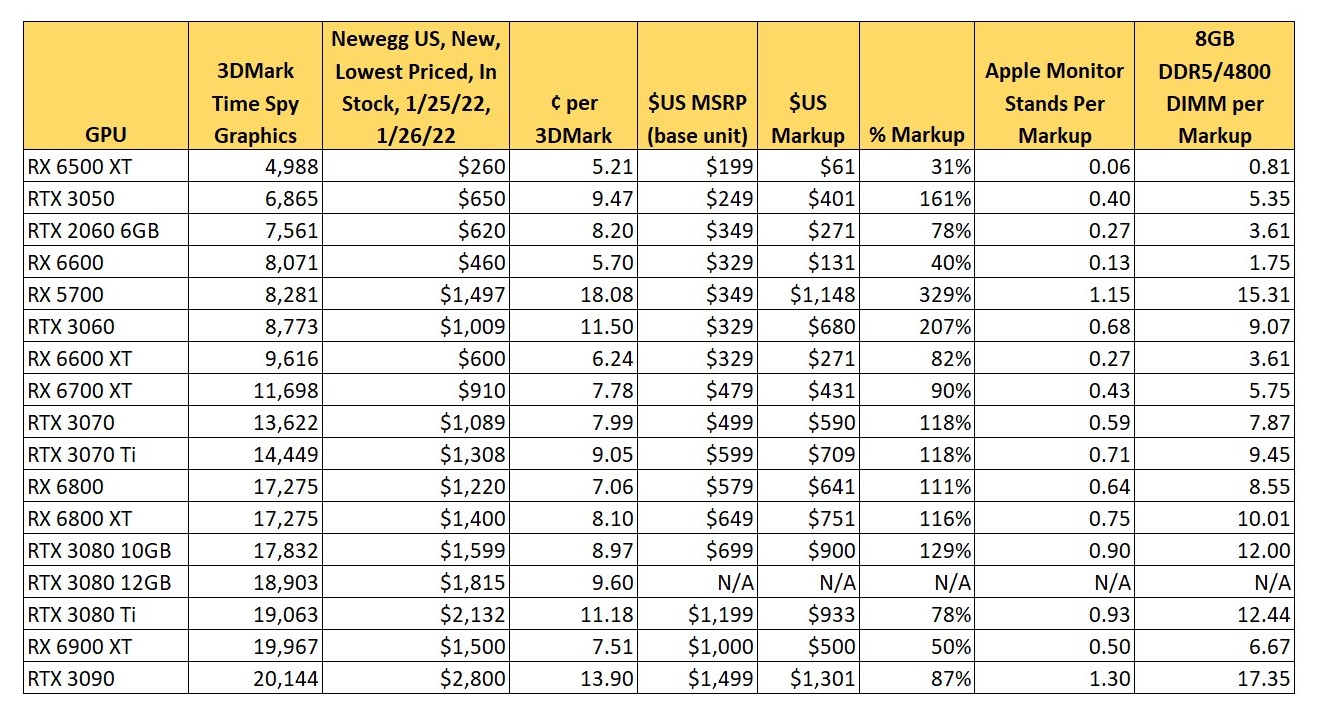Select the RX 5700 price cell $1,497
Screen dimensions: 1319x726
[416, 295]
